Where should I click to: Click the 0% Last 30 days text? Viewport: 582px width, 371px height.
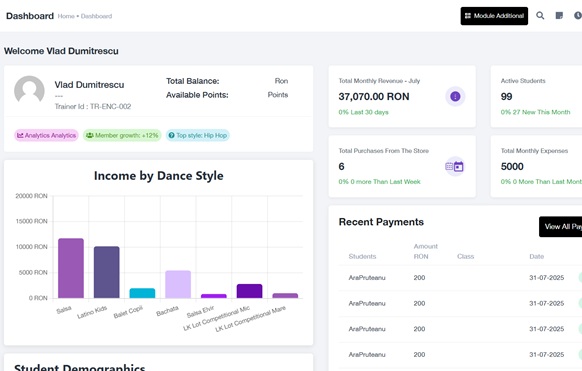point(363,112)
